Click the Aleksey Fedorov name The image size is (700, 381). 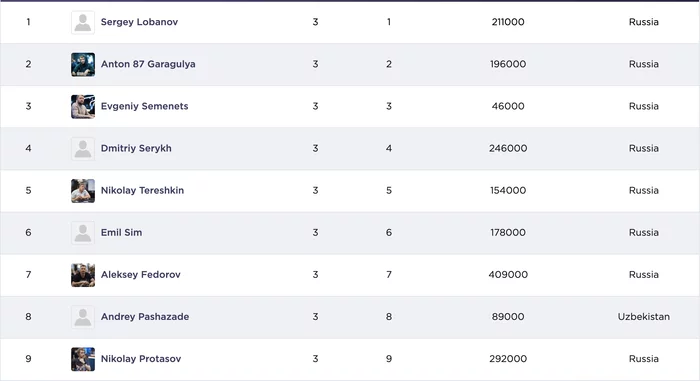point(141,275)
